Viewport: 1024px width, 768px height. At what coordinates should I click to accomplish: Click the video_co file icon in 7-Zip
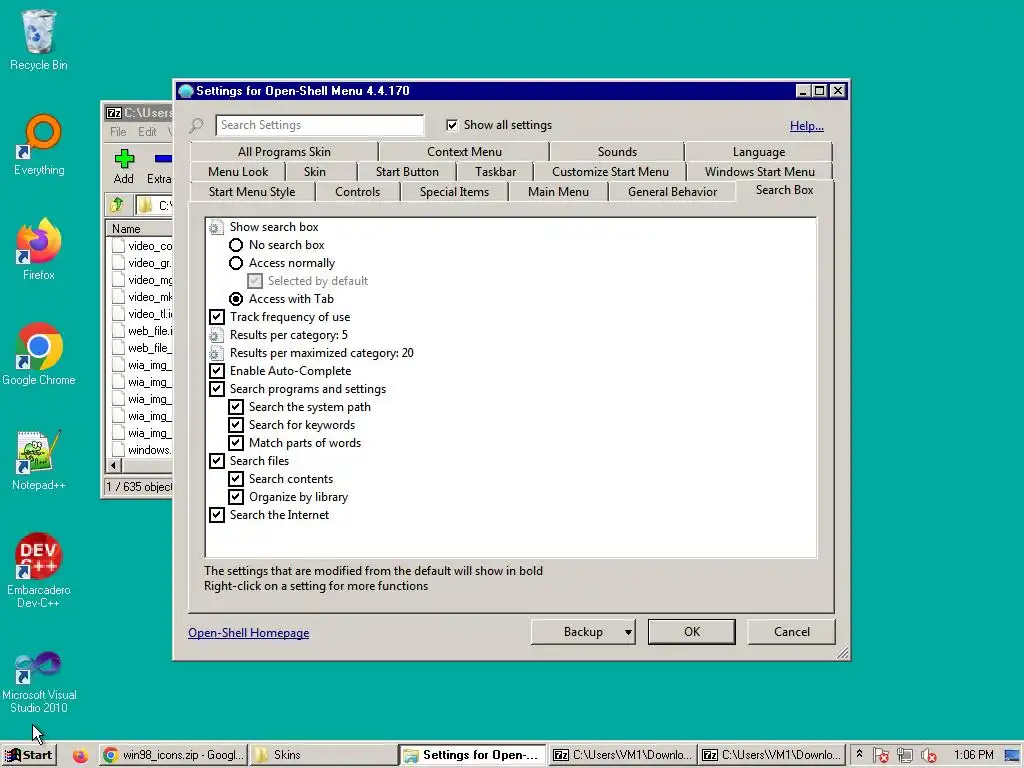pyautogui.click(x=118, y=246)
